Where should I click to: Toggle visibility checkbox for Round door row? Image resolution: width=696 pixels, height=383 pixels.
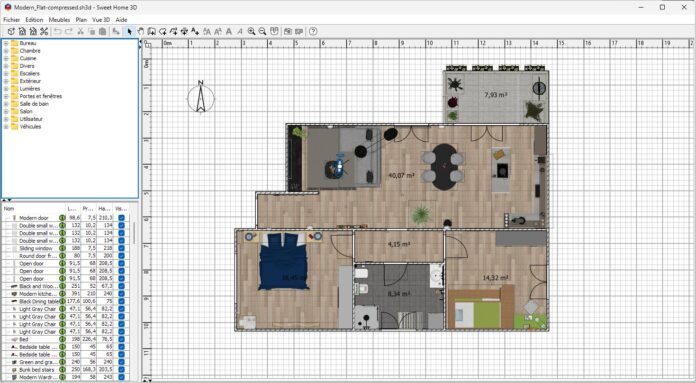[121, 256]
